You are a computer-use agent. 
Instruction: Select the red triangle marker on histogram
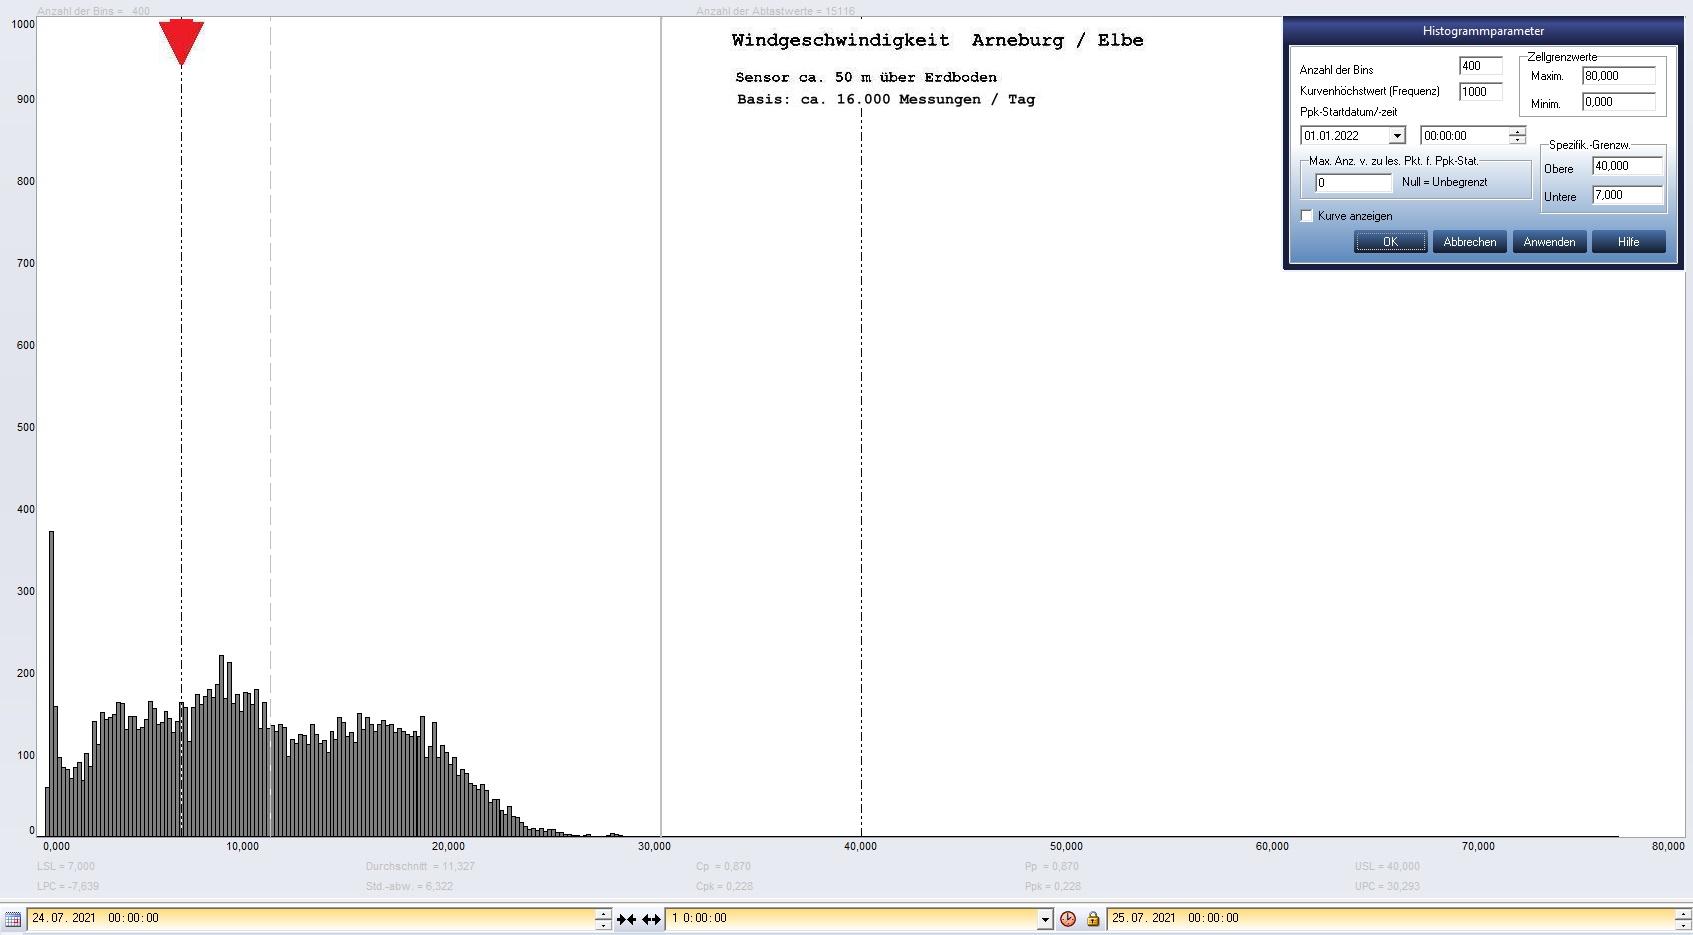pos(181,43)
